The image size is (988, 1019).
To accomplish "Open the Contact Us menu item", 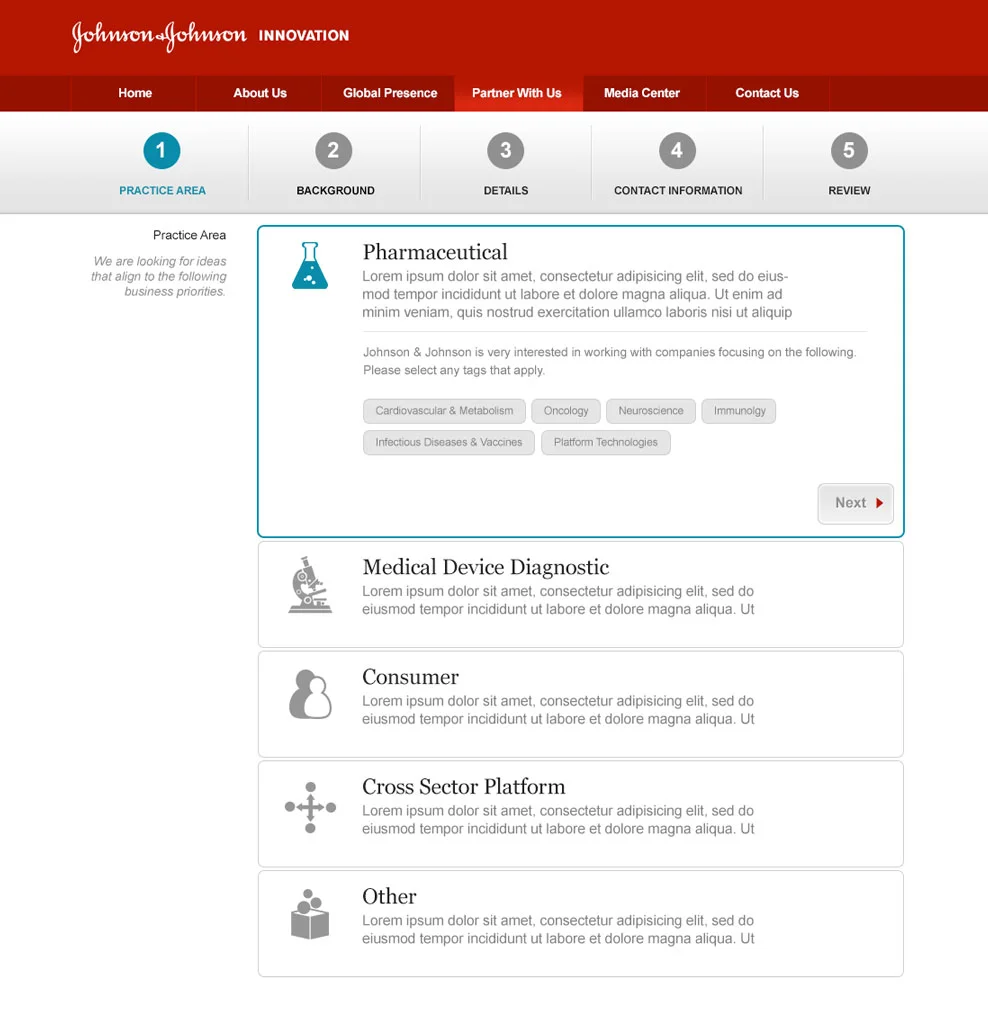I will tap(767, 93).
